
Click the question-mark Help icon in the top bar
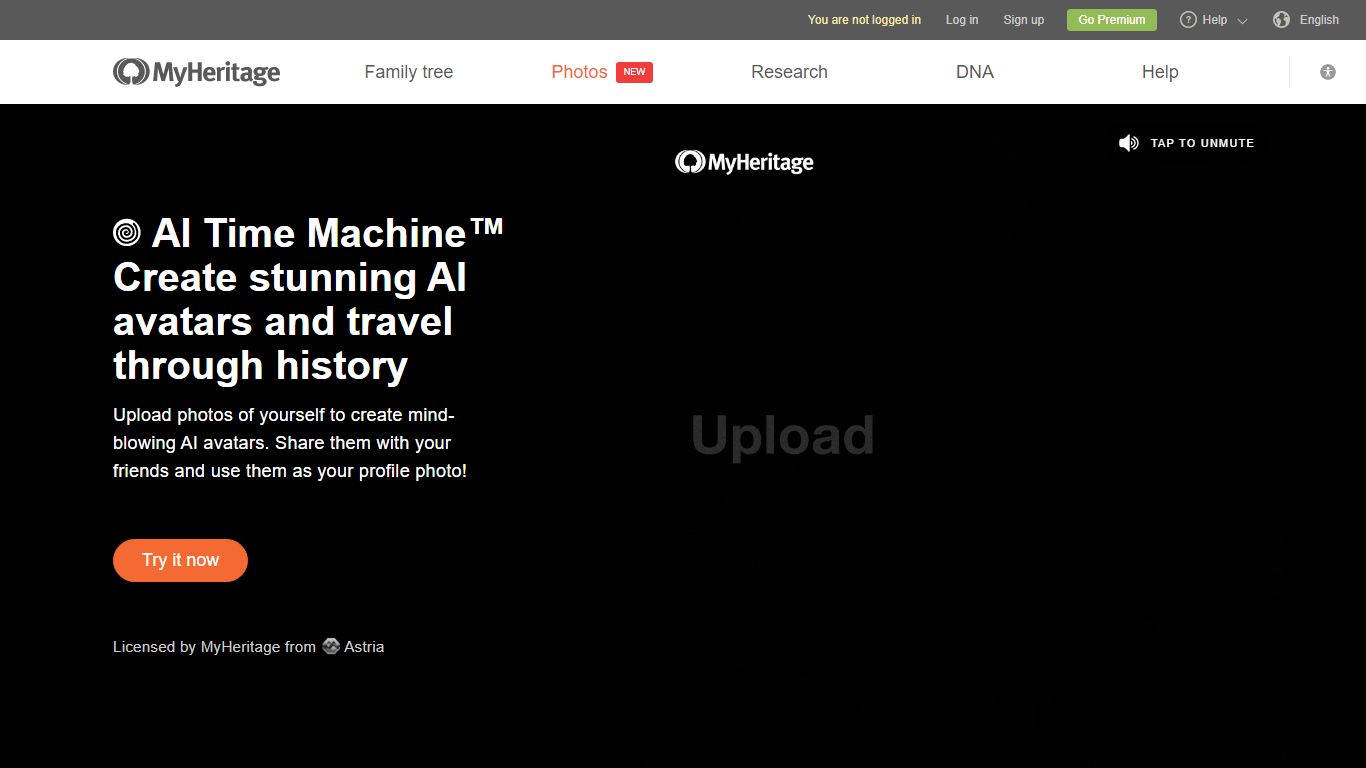[1187, 19]
